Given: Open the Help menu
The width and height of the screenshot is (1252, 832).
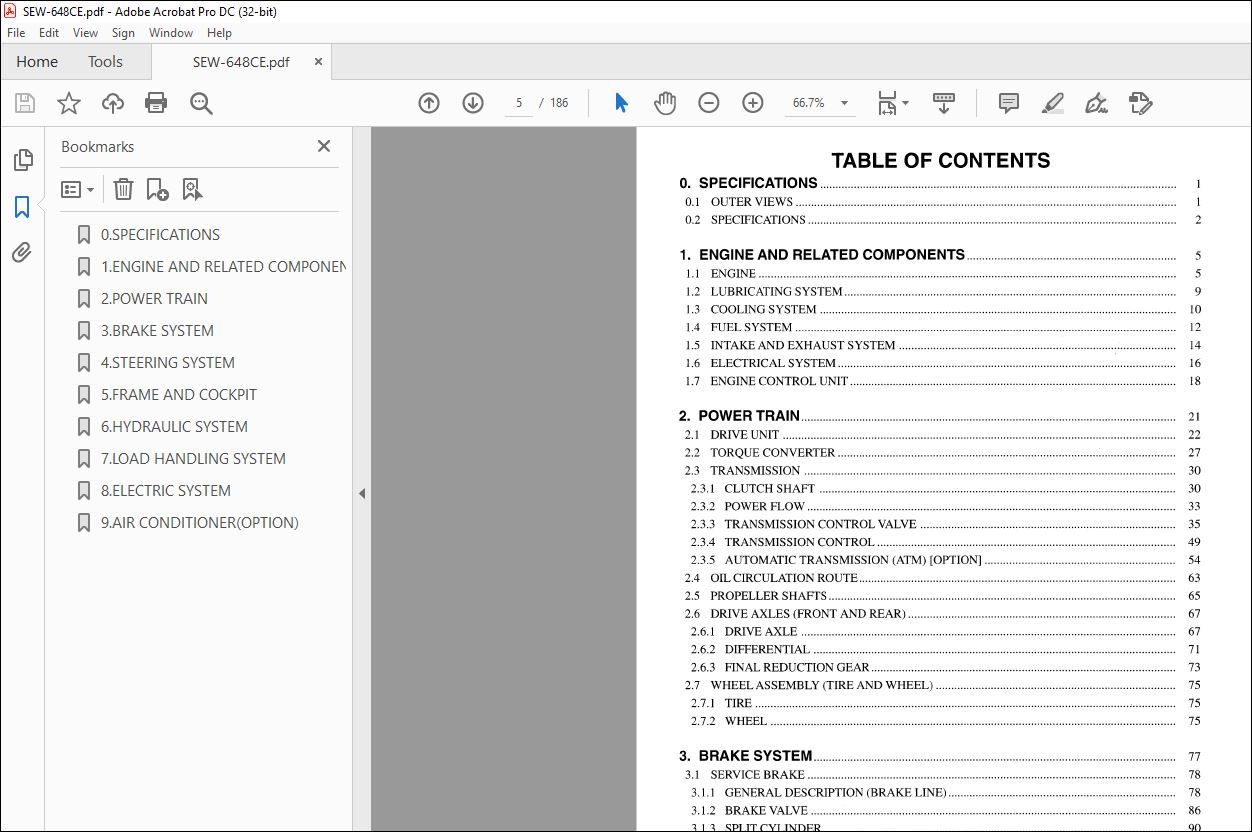Looking at the screenshot, I should coord(219,33).
